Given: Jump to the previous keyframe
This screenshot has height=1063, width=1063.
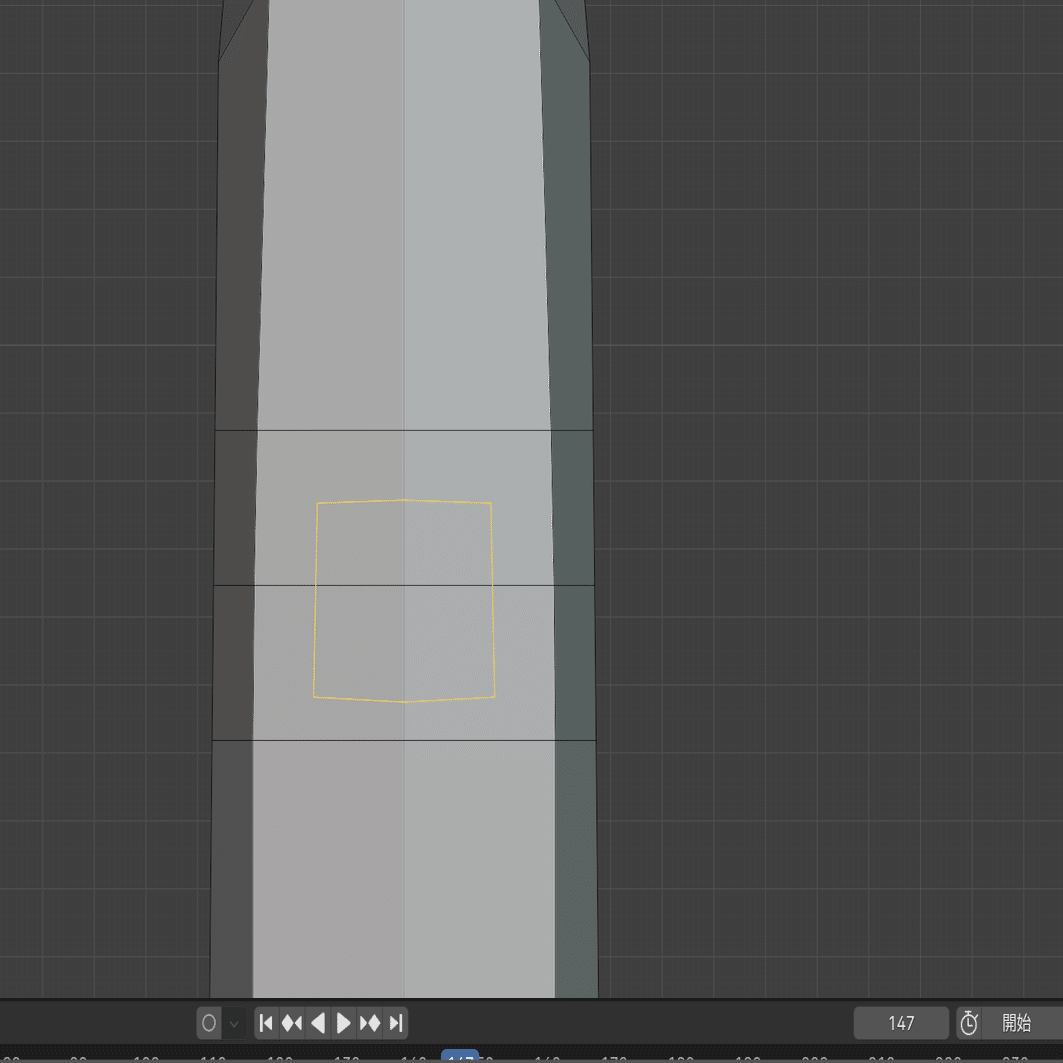Looking at the screenshot, I should pyautogui.click(x=292, y=1022).
